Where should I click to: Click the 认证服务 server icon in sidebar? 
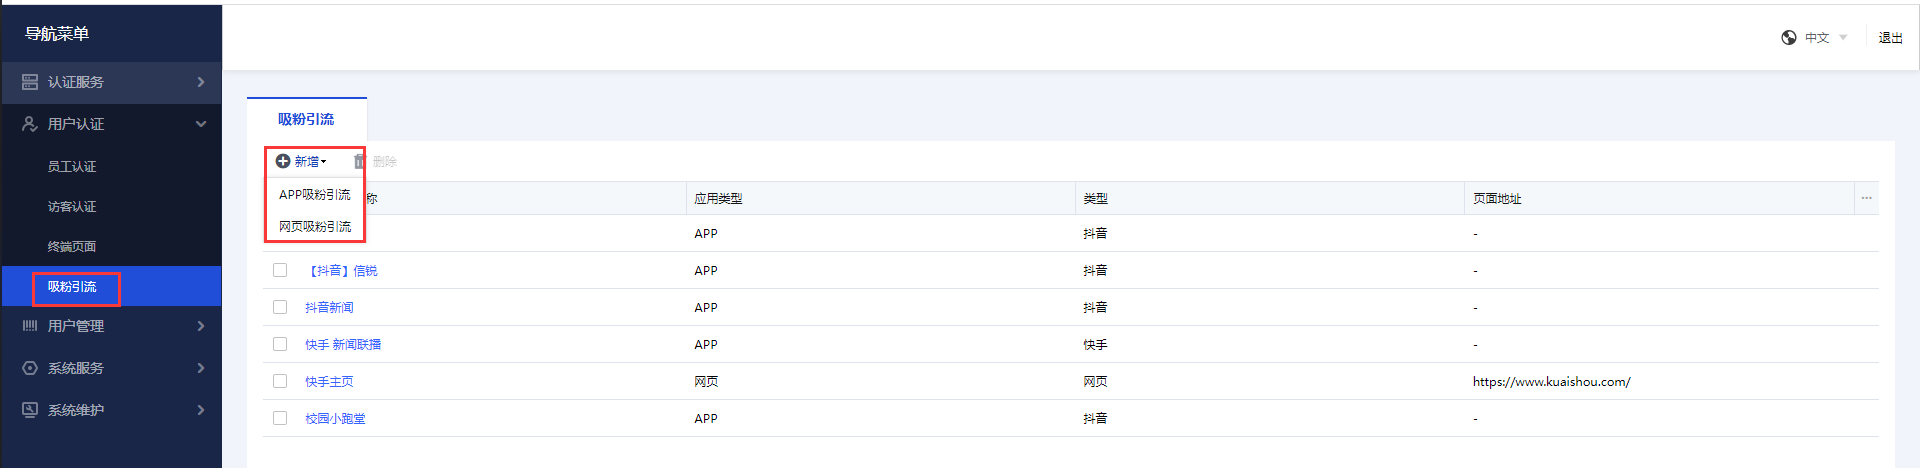pyautogui.click(x=30, y=82)
